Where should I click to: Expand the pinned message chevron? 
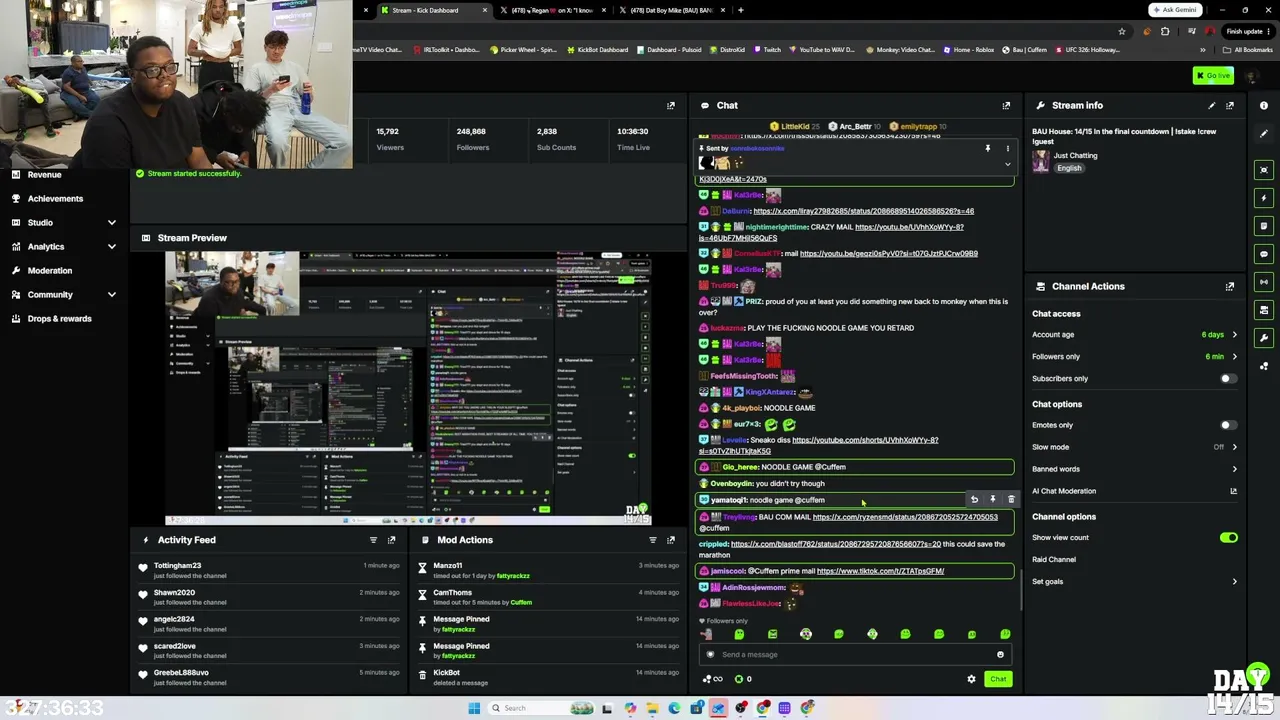[x=1007, y=164]
